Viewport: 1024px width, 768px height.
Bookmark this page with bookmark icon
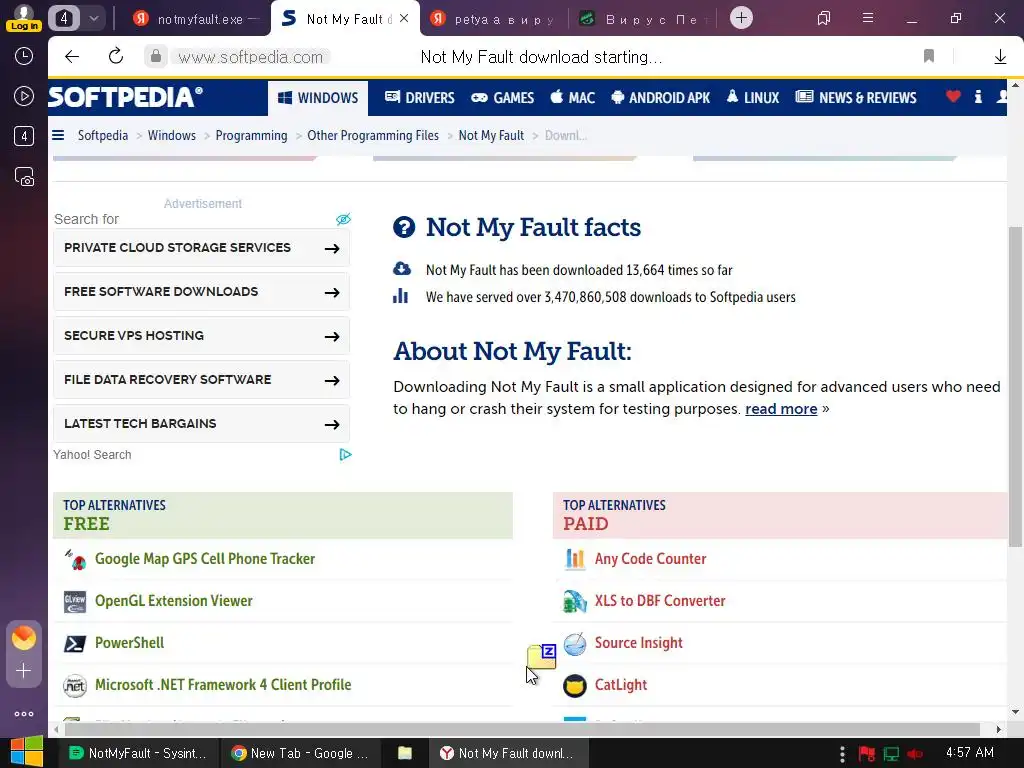[929, 57]
